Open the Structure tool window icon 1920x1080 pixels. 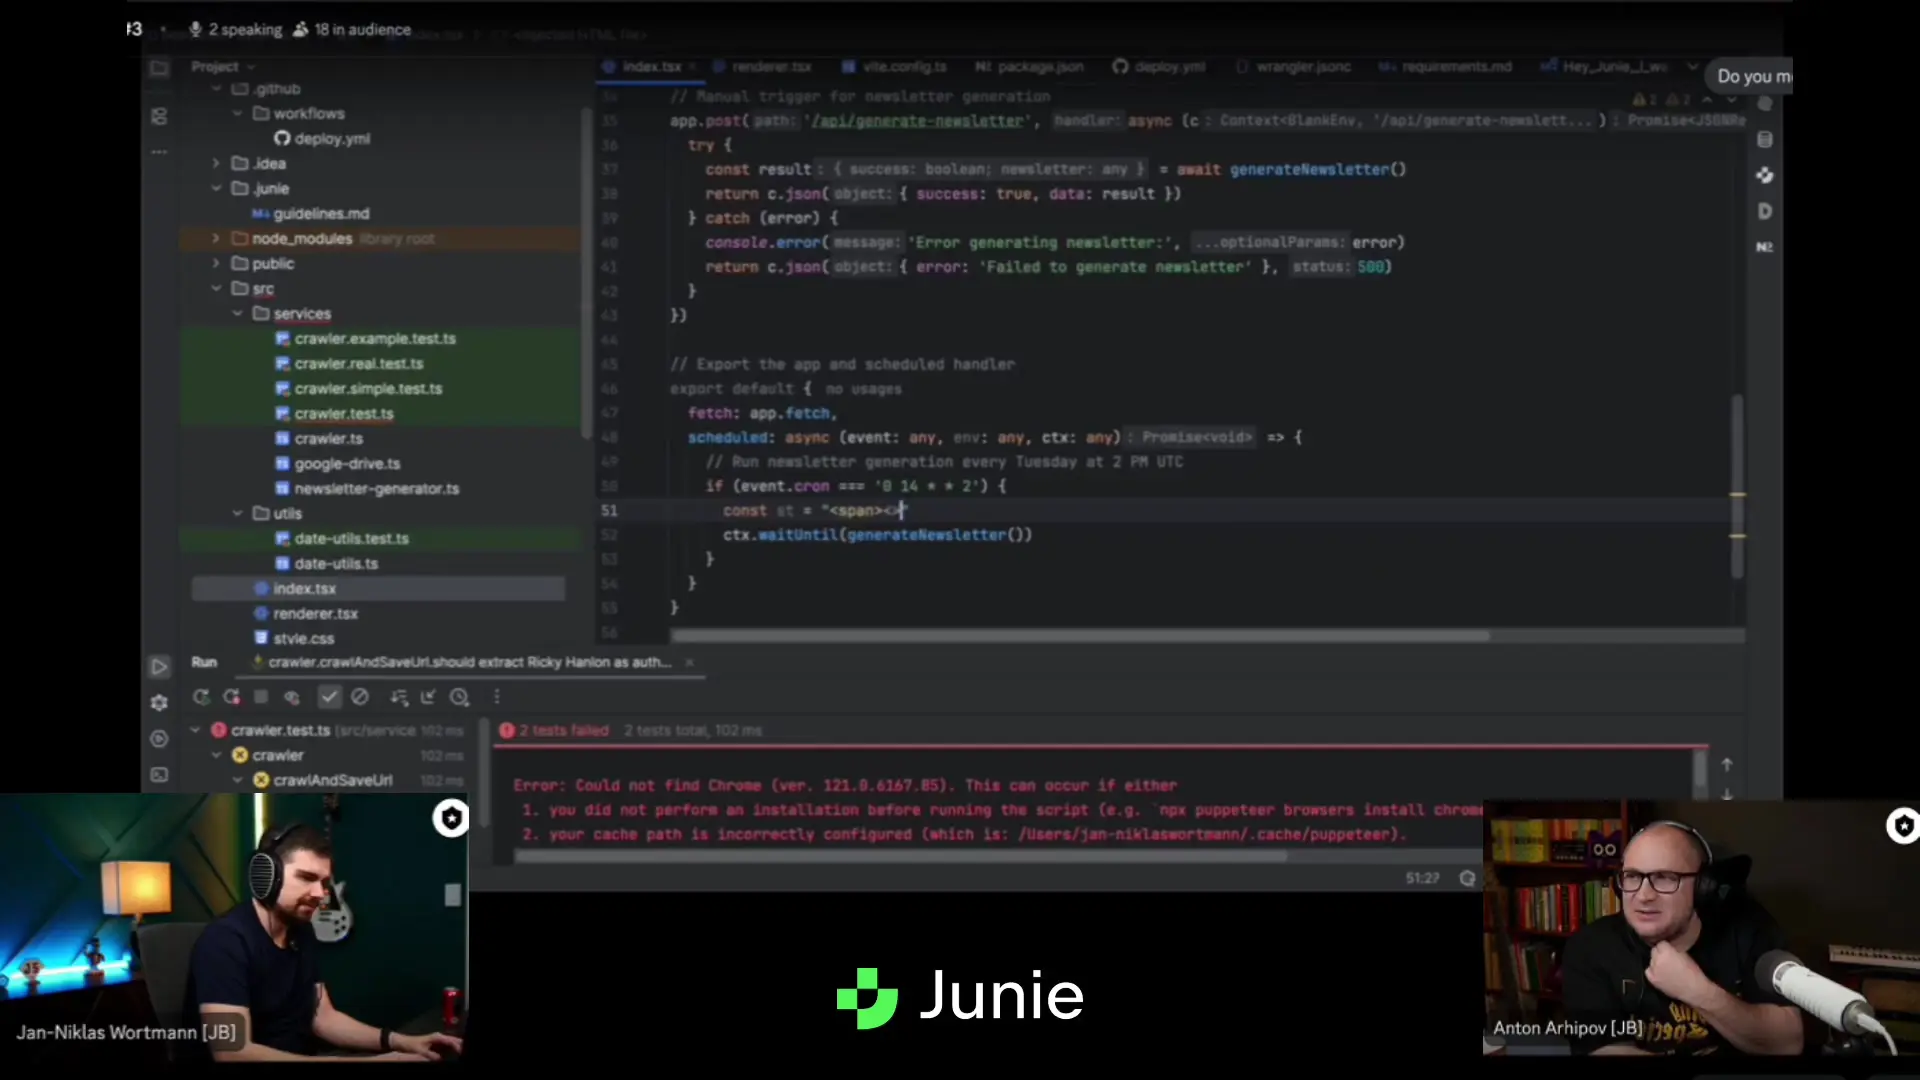[x=159, y=117]
